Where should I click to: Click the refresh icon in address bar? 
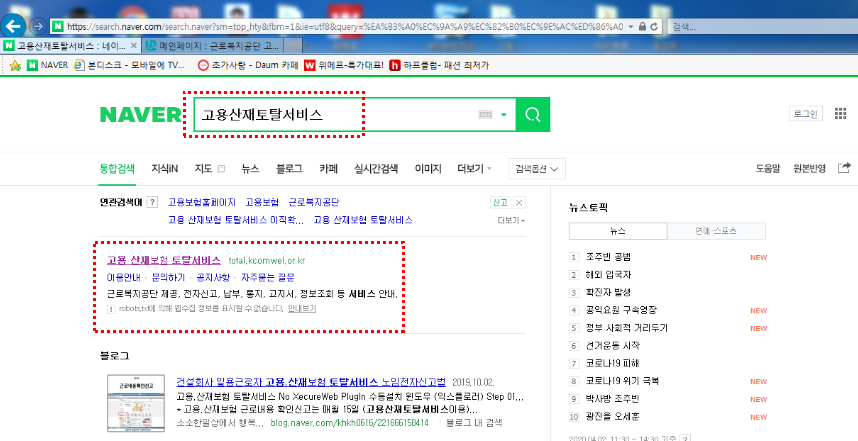653,26
